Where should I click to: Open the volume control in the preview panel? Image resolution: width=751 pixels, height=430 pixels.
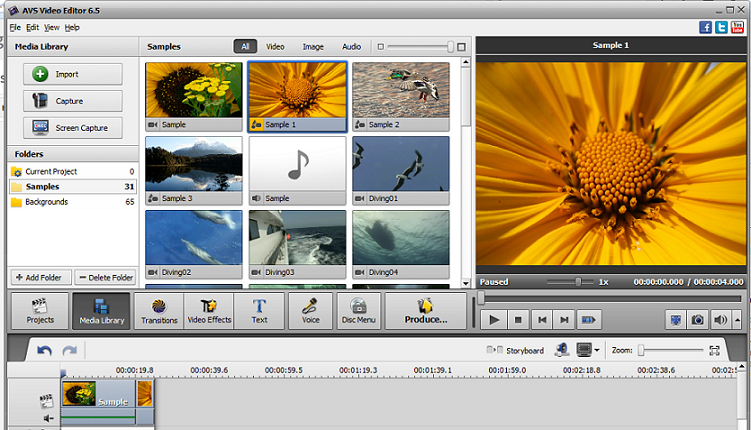point(720,320)
